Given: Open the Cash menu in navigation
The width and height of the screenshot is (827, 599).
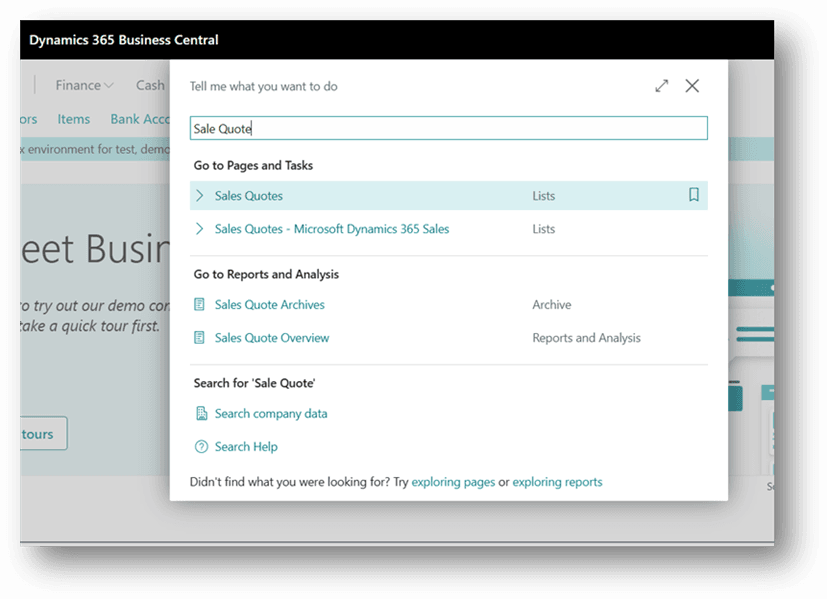Looking at the screenshot, I should click(150, 85).
